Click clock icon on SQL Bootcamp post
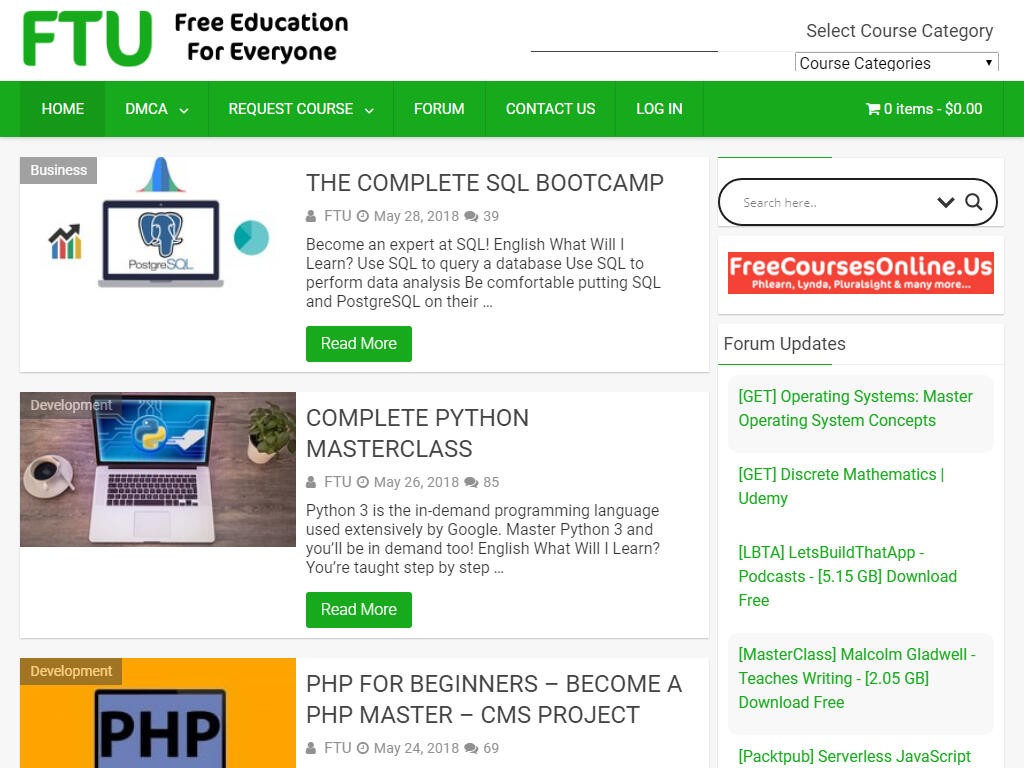The width and height of the screenshot is (1024, 768). click(x=362, y=216)
